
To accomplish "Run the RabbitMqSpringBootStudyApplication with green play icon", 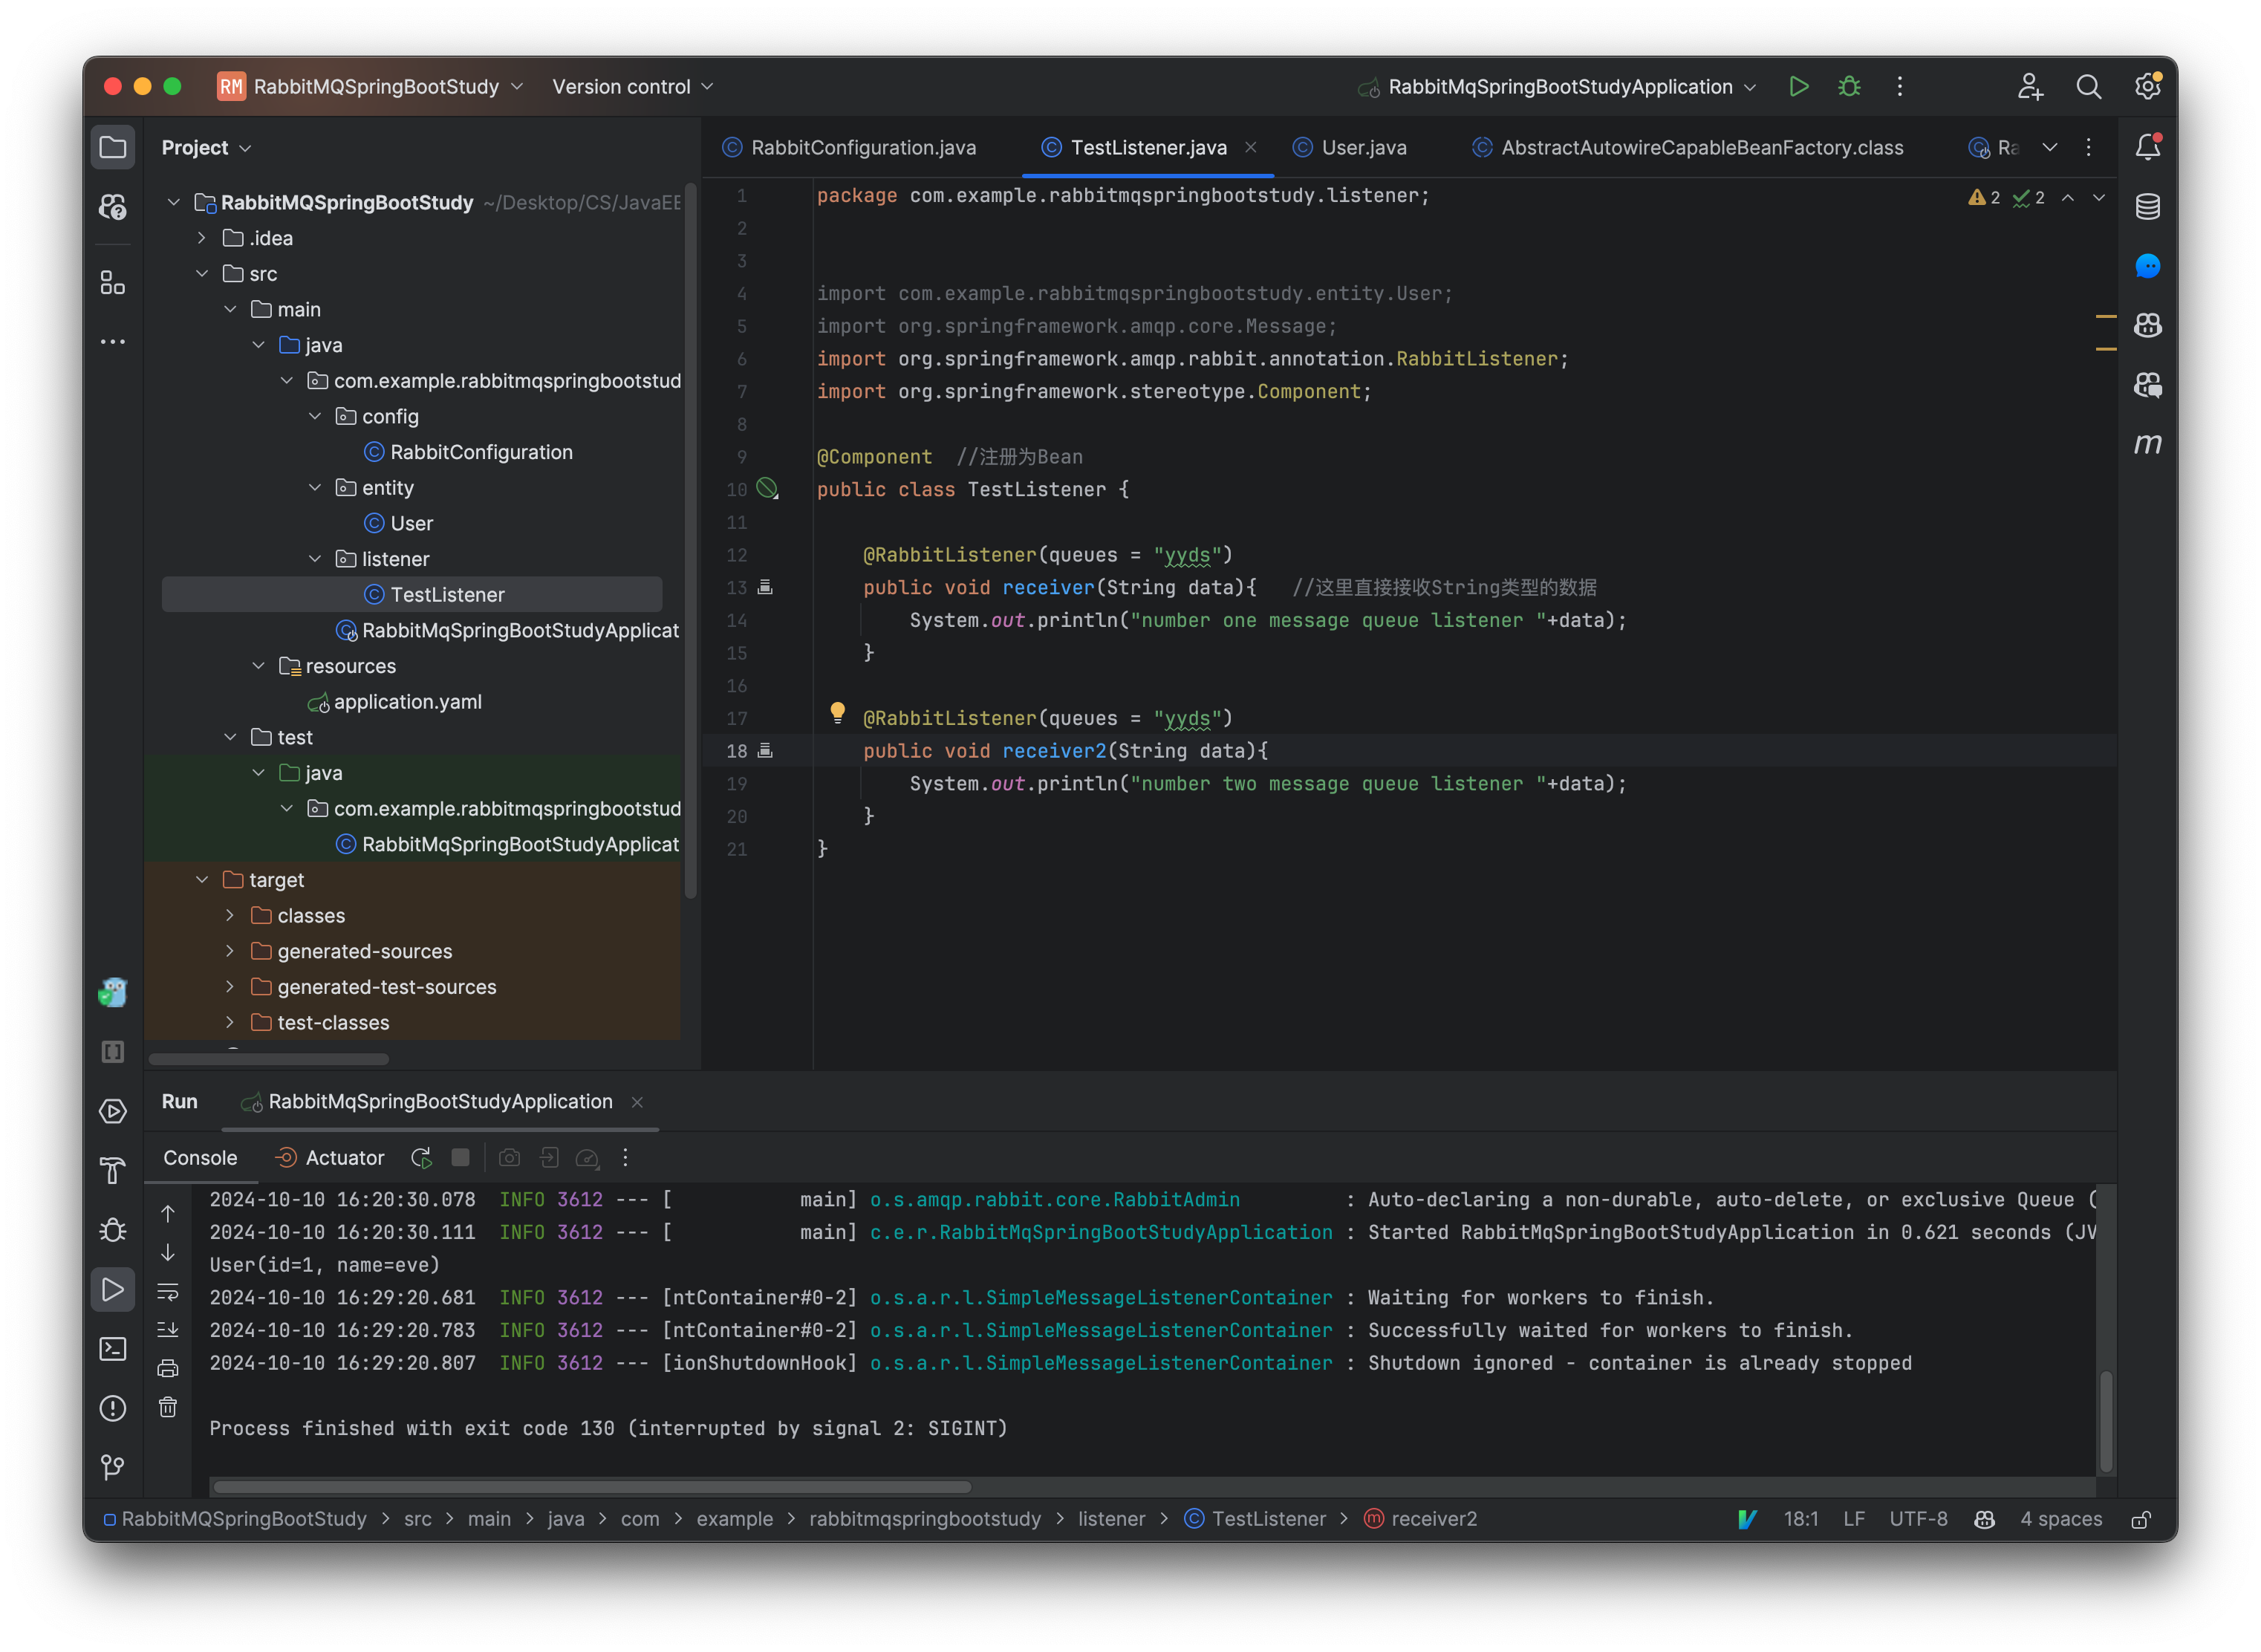I will pyautogui.click(x=1799, y=86).
